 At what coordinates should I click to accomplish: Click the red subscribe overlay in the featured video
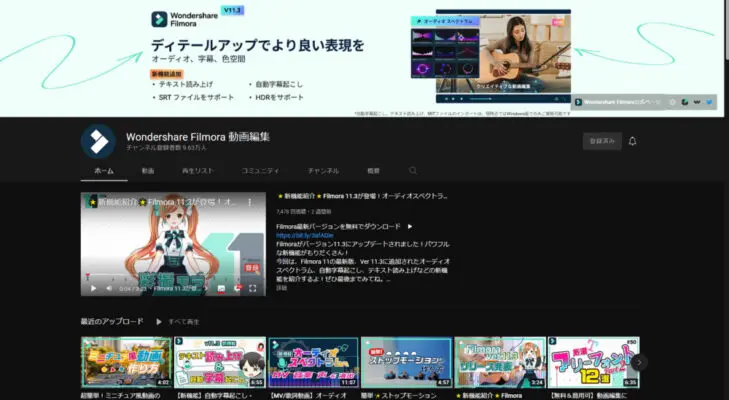pyautogui.click(x=252, y=268)
